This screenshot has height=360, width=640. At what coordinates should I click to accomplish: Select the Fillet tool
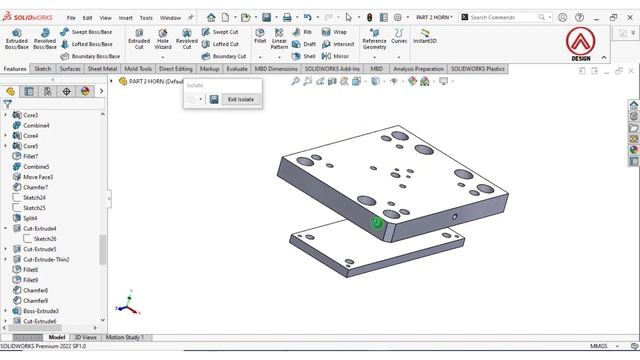(260, 36)
